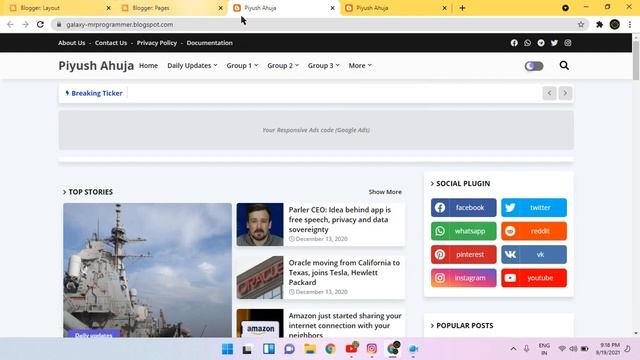The width and height of the screenshot is (640, 360).
Task: Expand the Group 2 menu
Action: (x=283, y=65)
